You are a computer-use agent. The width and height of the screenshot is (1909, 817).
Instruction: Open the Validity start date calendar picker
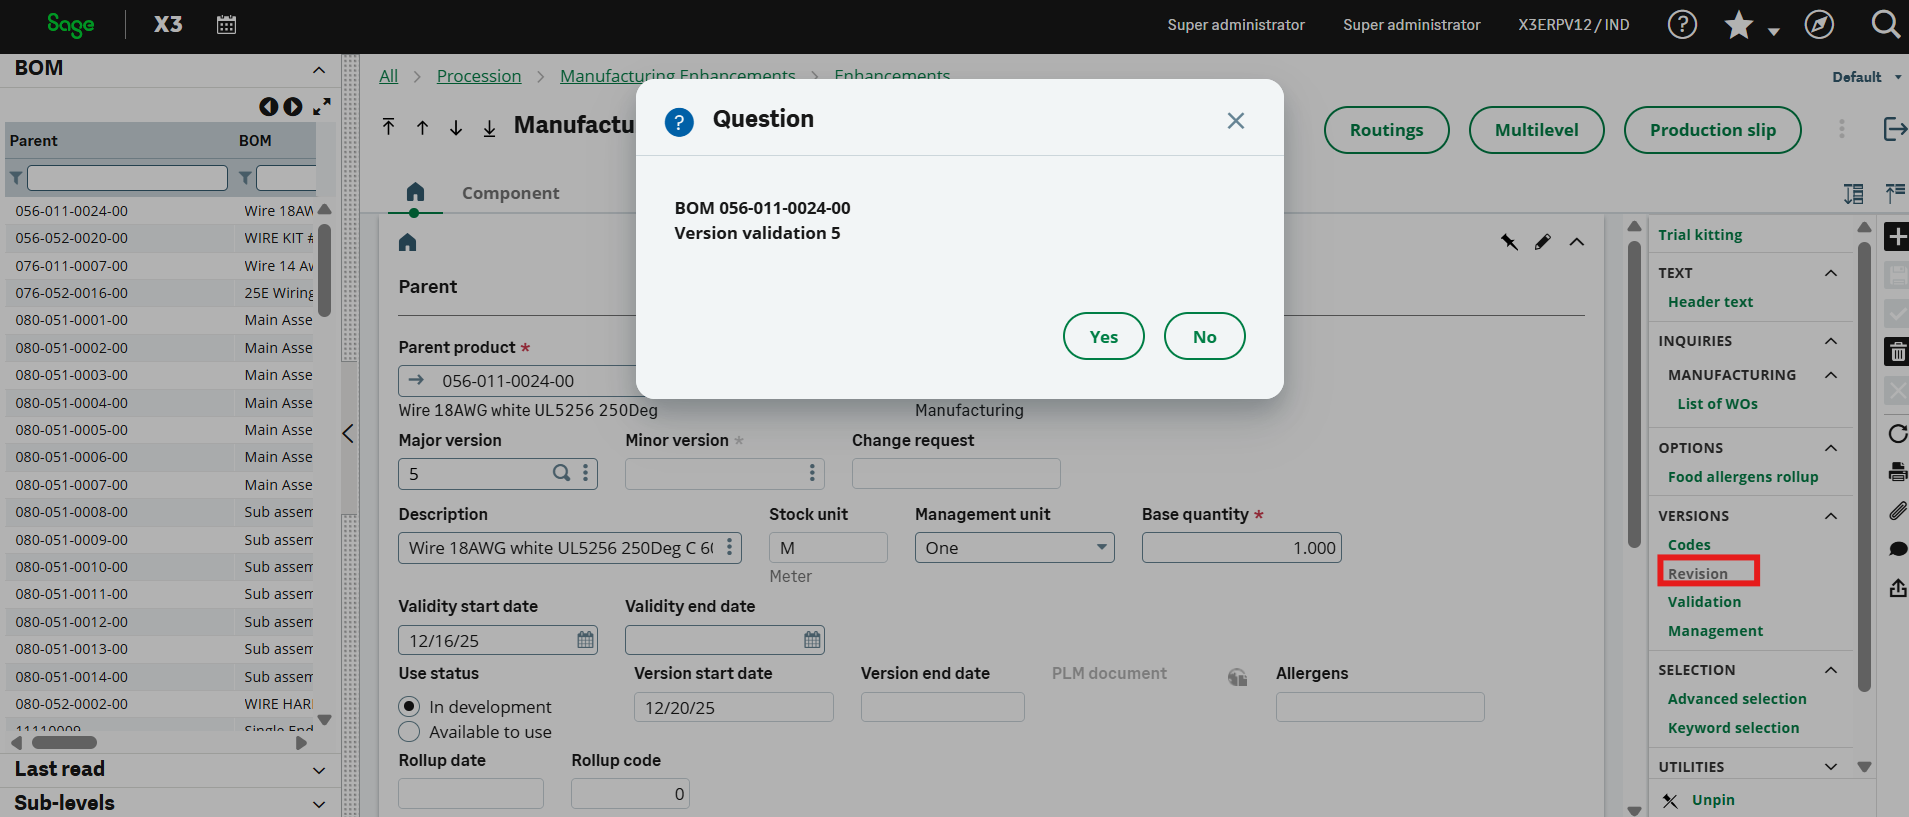point(585,640)
